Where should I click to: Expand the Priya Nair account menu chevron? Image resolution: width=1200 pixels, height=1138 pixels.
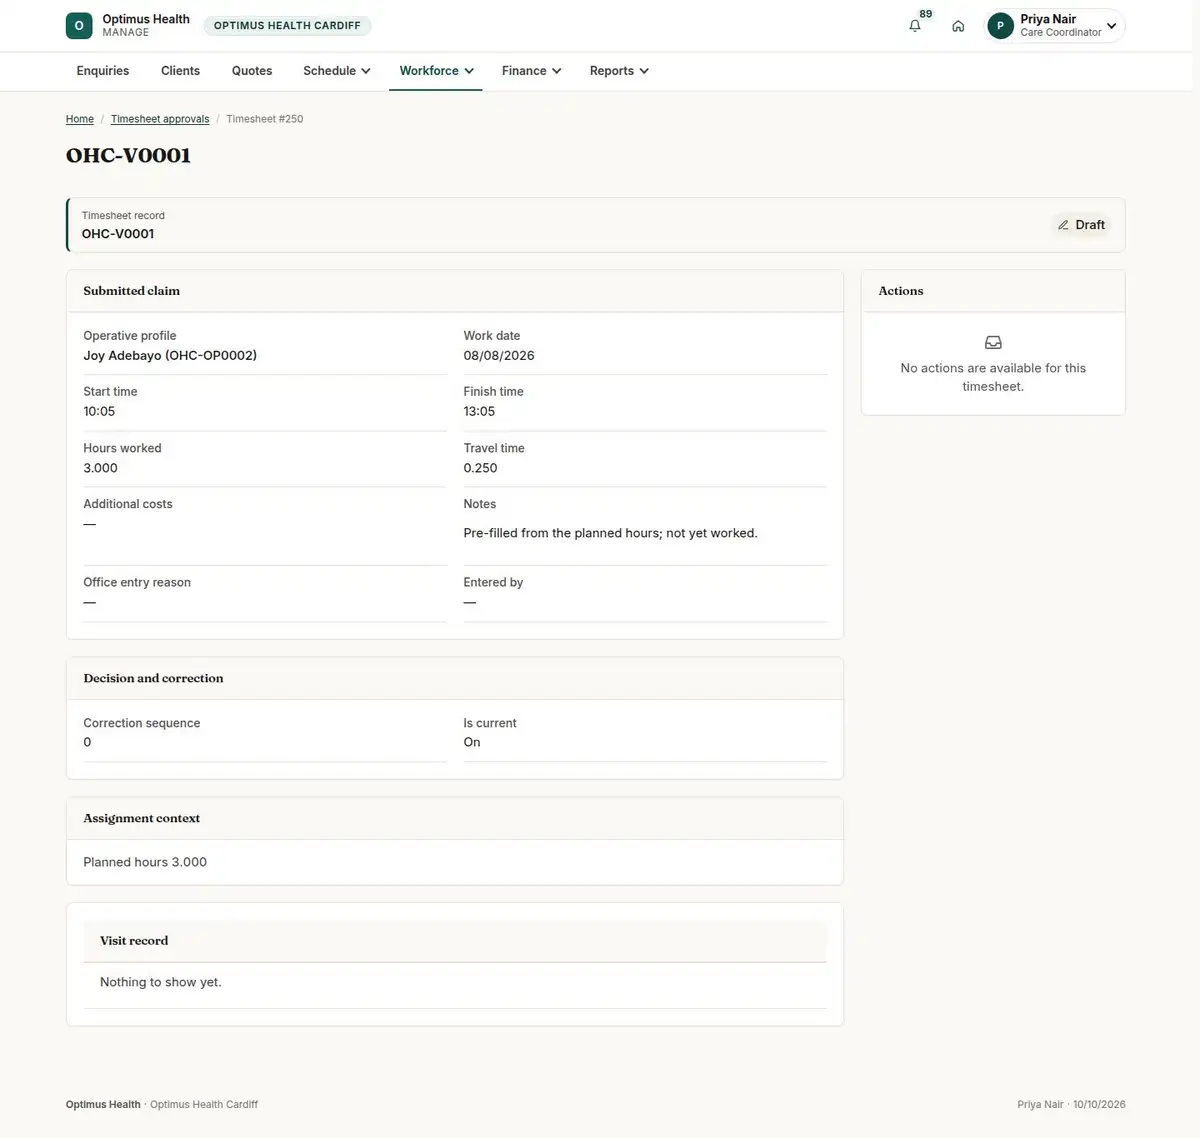point(1111,26)
